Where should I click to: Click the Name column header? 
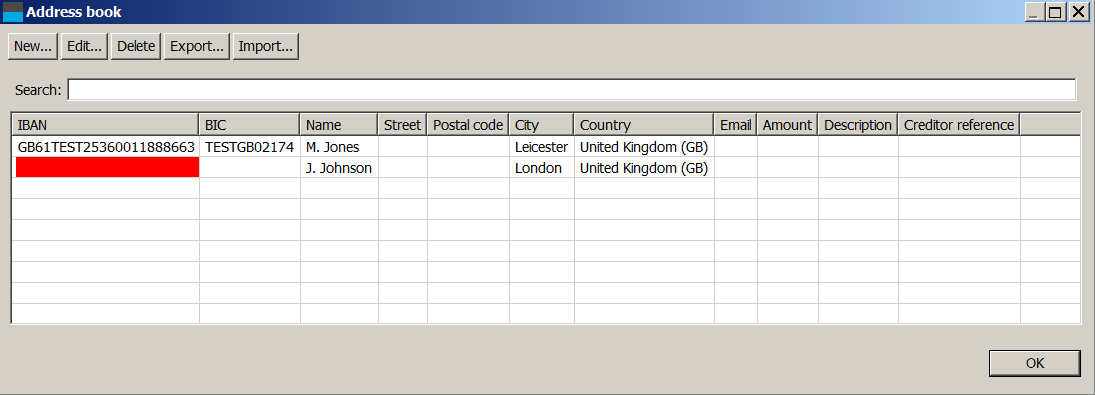click(339, 125)
